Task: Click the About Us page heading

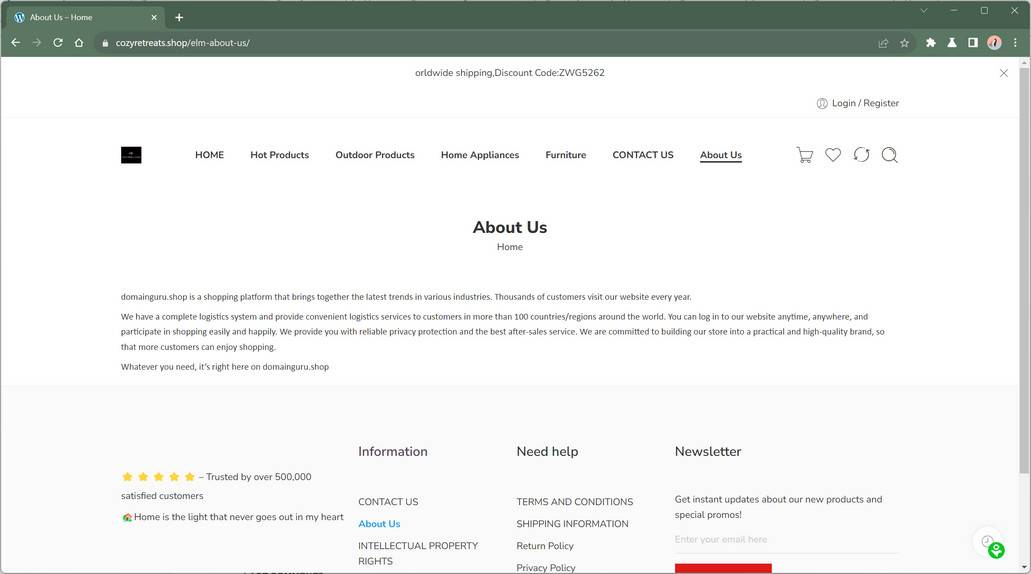Action: click(x=510, y=227)
